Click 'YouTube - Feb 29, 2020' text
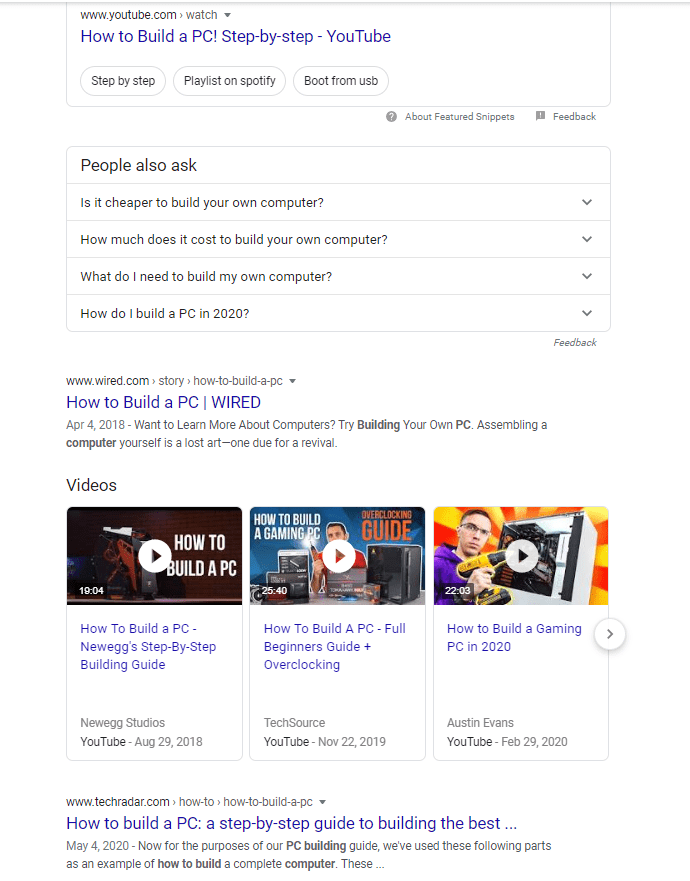The width and height of the screenshot is (690, 881). pyautogui.click(x=507, y=742)
